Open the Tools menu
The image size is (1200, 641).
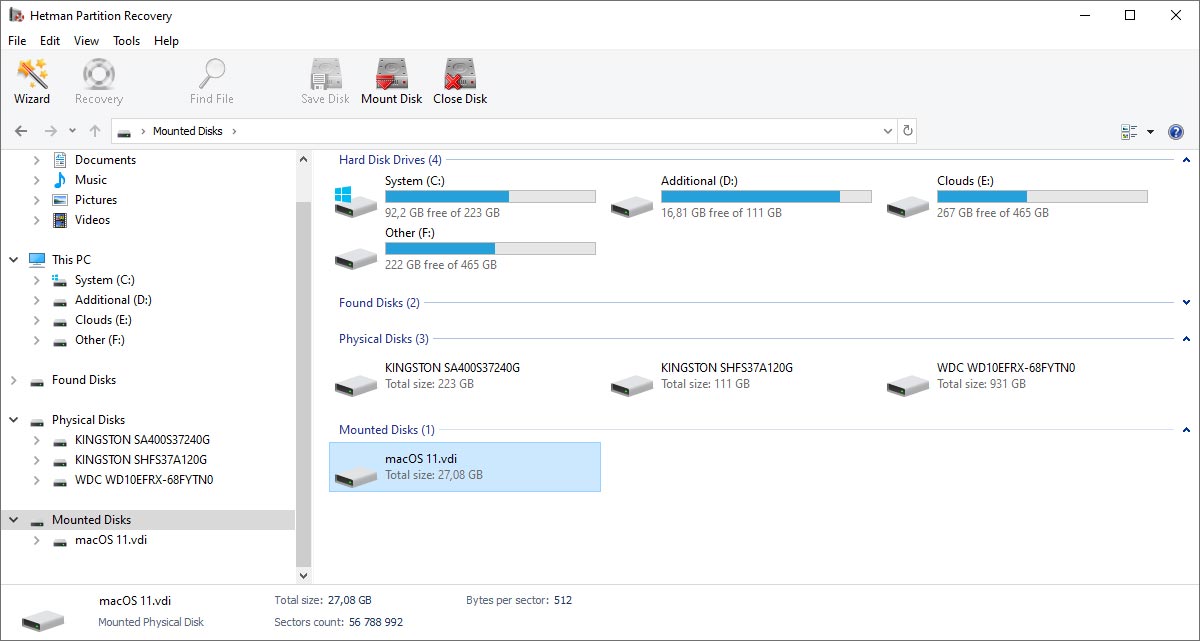pyautogui.click(x=127, y=41)
